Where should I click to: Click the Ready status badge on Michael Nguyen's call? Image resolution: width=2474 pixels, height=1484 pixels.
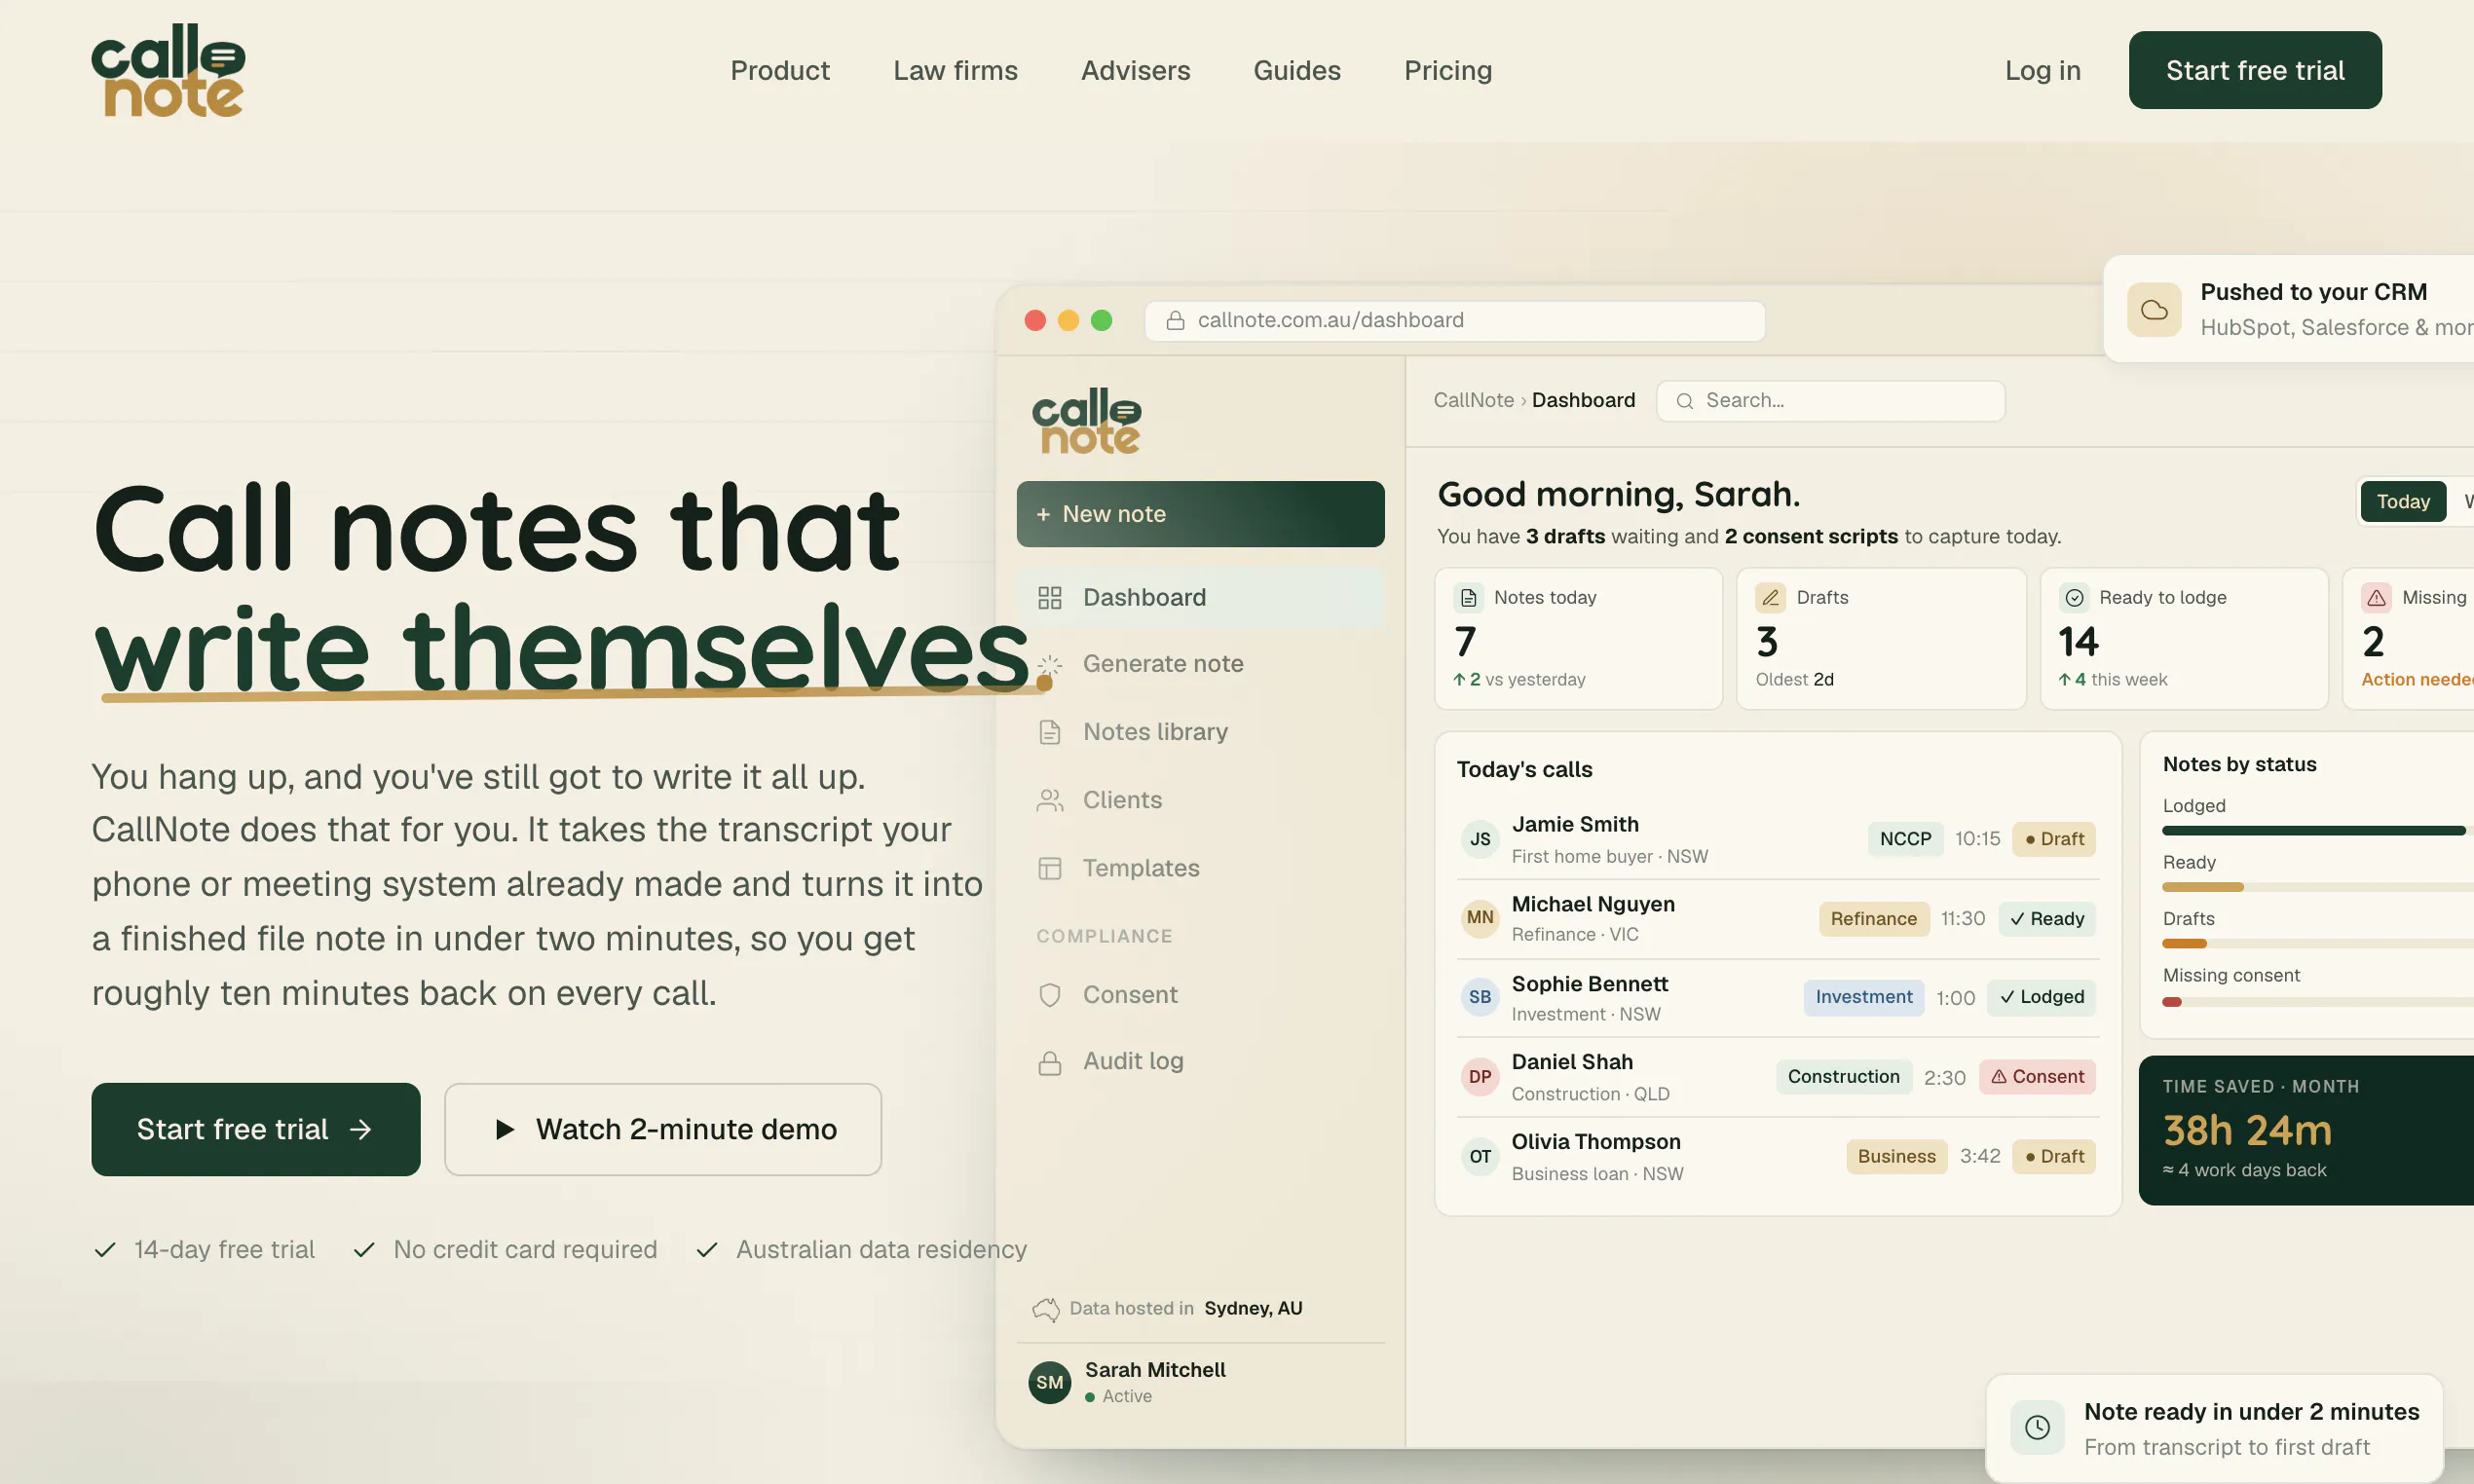2047,919
